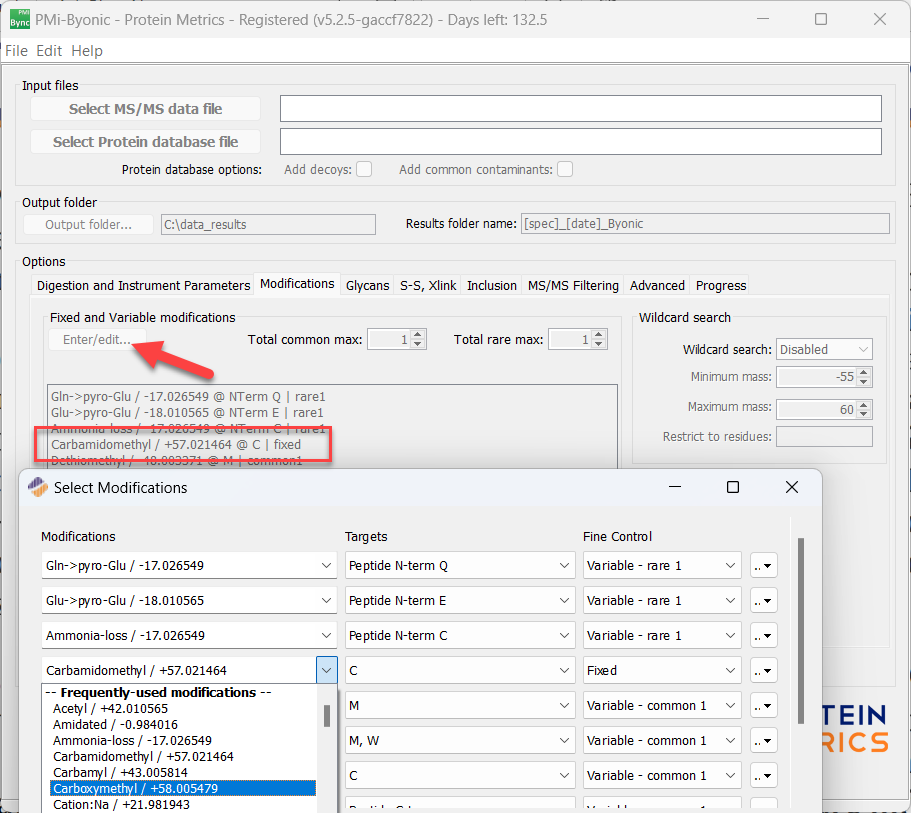Click the Output folder... button
The height and width of the screenshot is (813, 911).
point(88,224)
